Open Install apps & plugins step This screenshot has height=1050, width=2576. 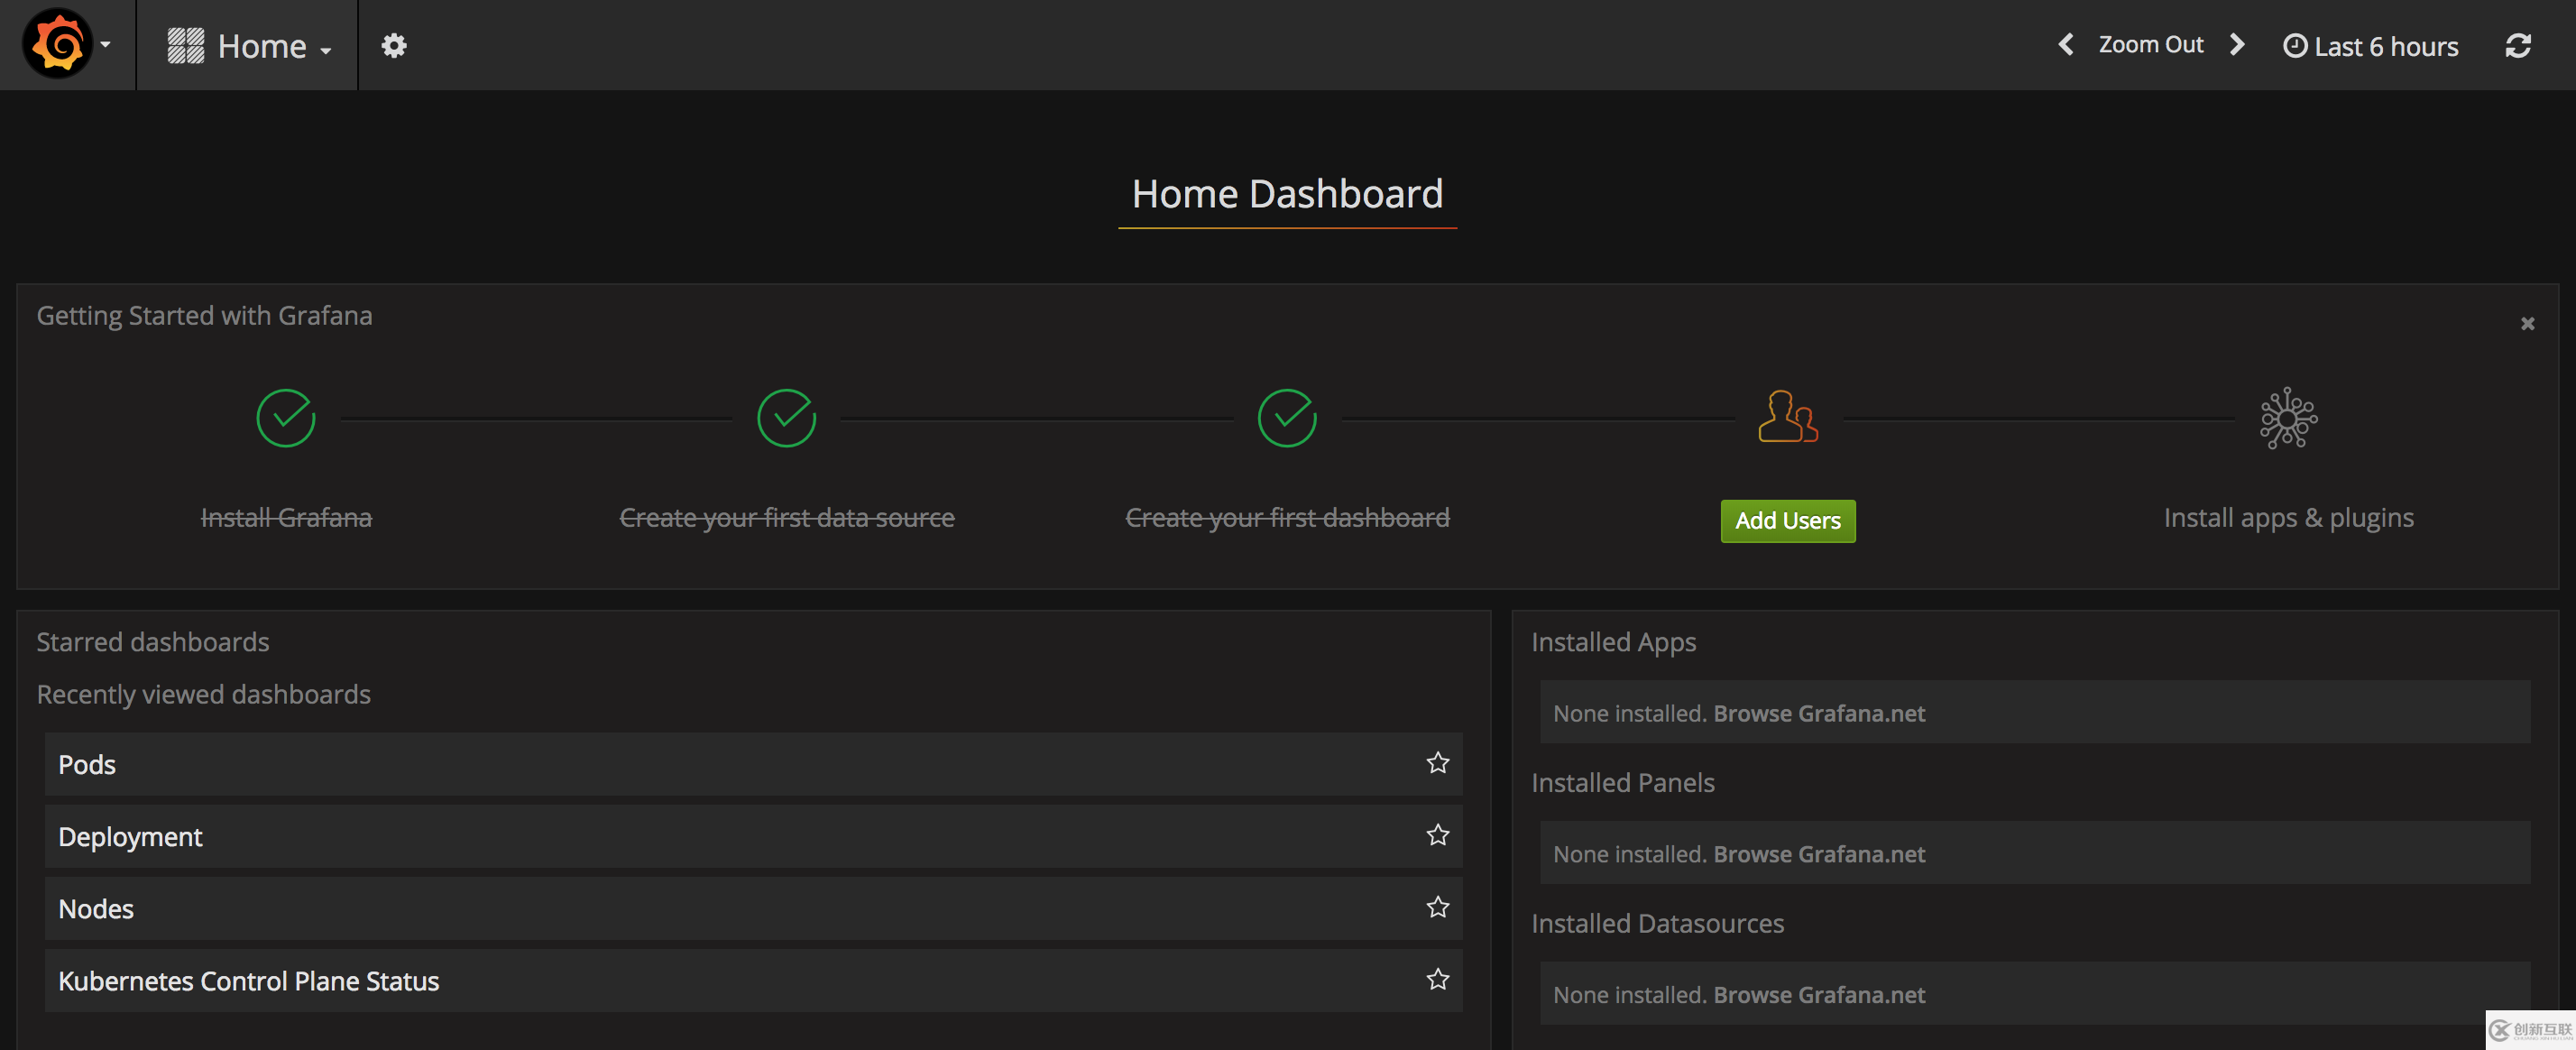[x=2288, y=517]
